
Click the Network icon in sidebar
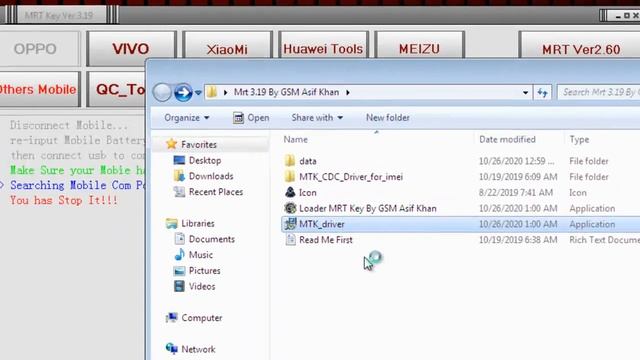click(x=171, y=349)
